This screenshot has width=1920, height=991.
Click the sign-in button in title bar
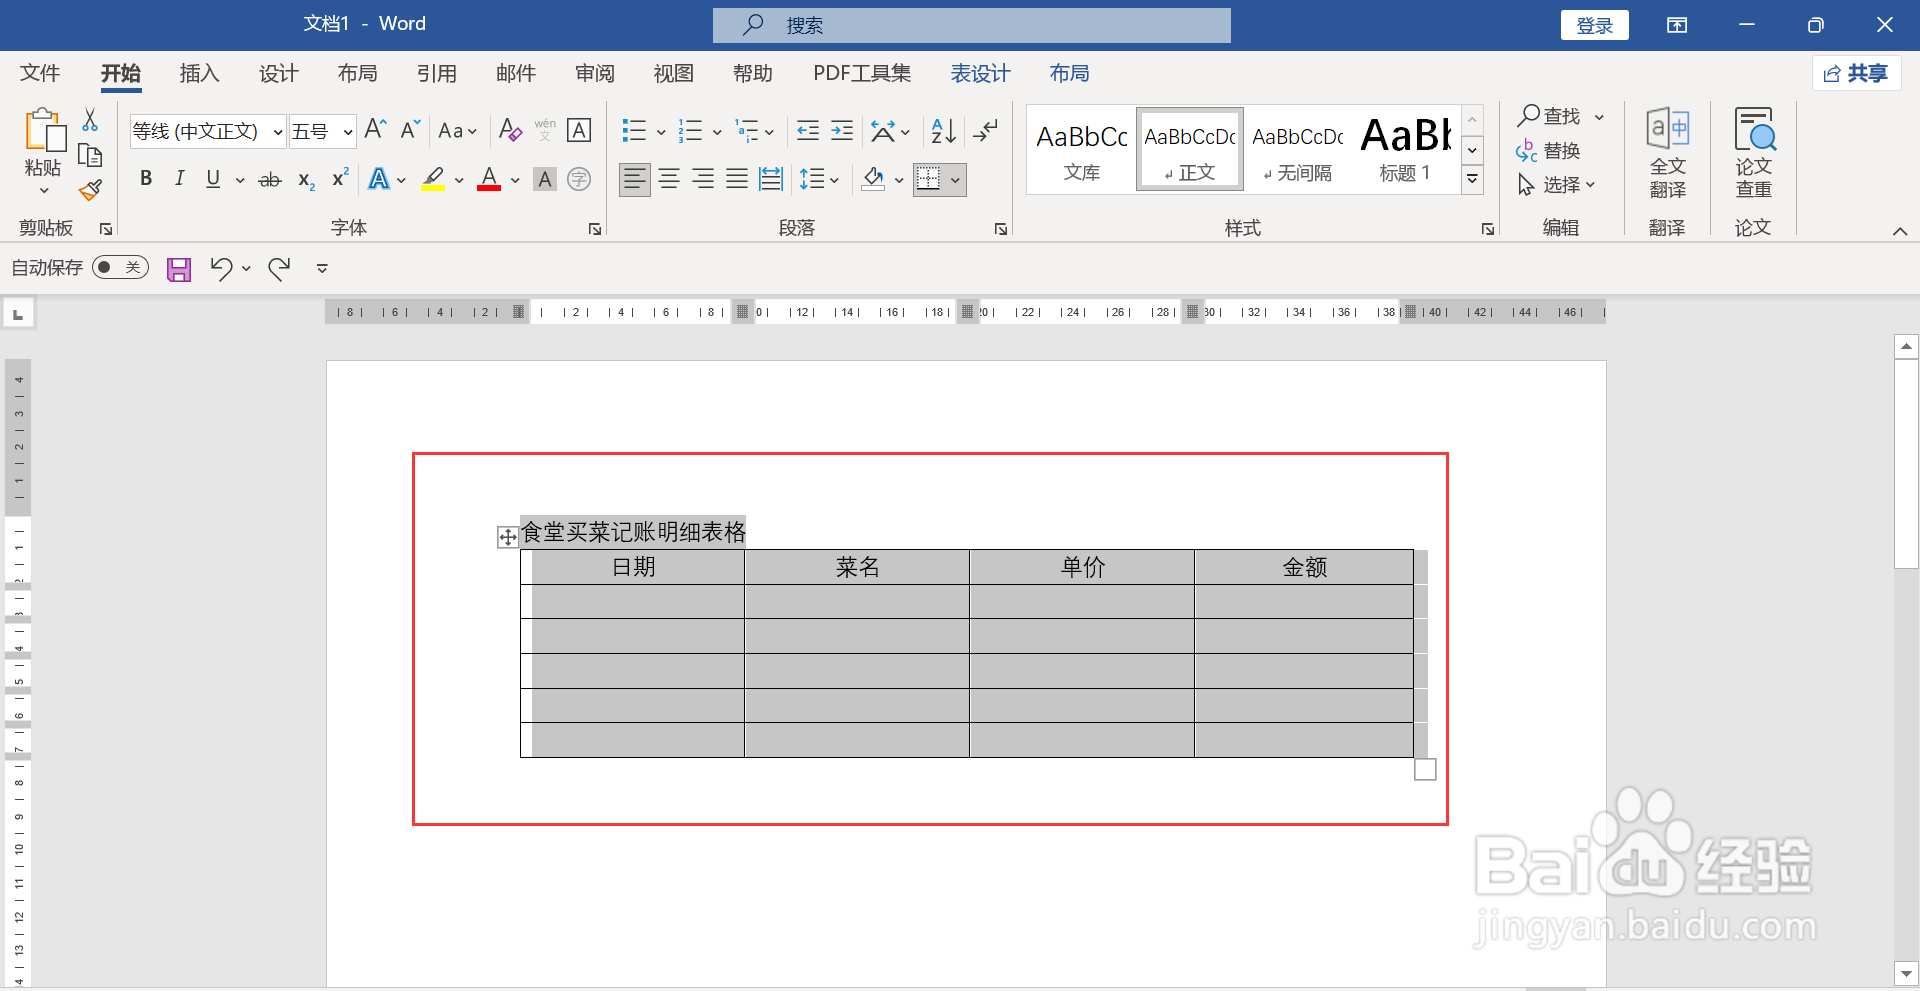1594,25
